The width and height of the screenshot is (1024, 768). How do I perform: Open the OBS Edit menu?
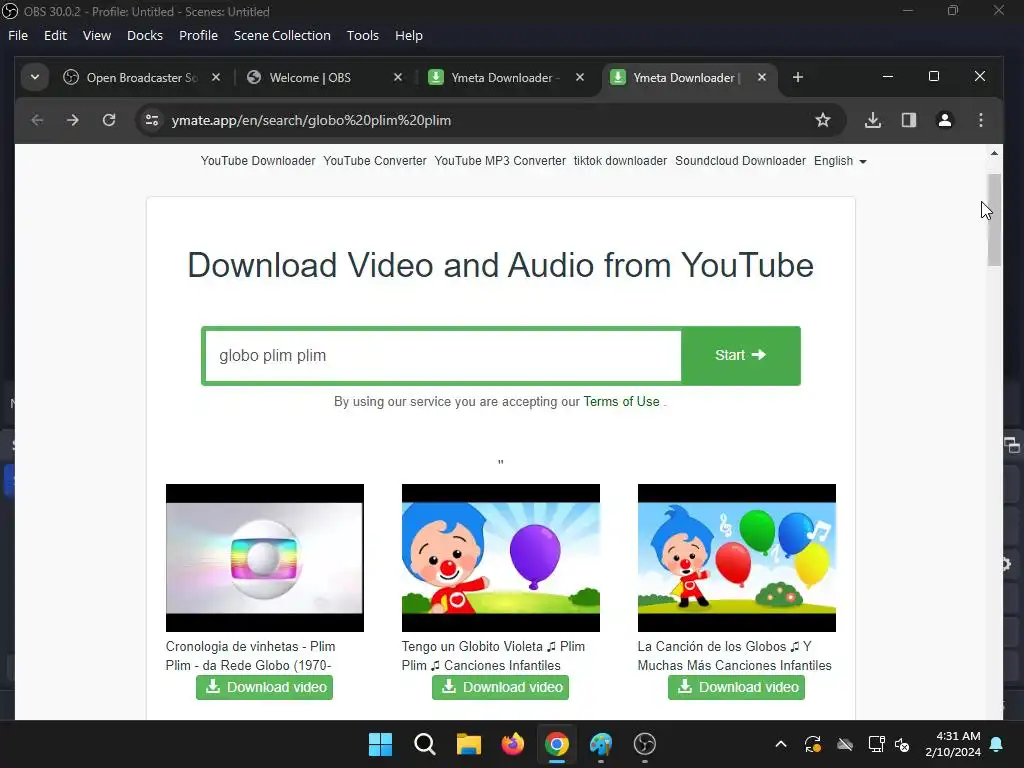click(x=56, y=35)
